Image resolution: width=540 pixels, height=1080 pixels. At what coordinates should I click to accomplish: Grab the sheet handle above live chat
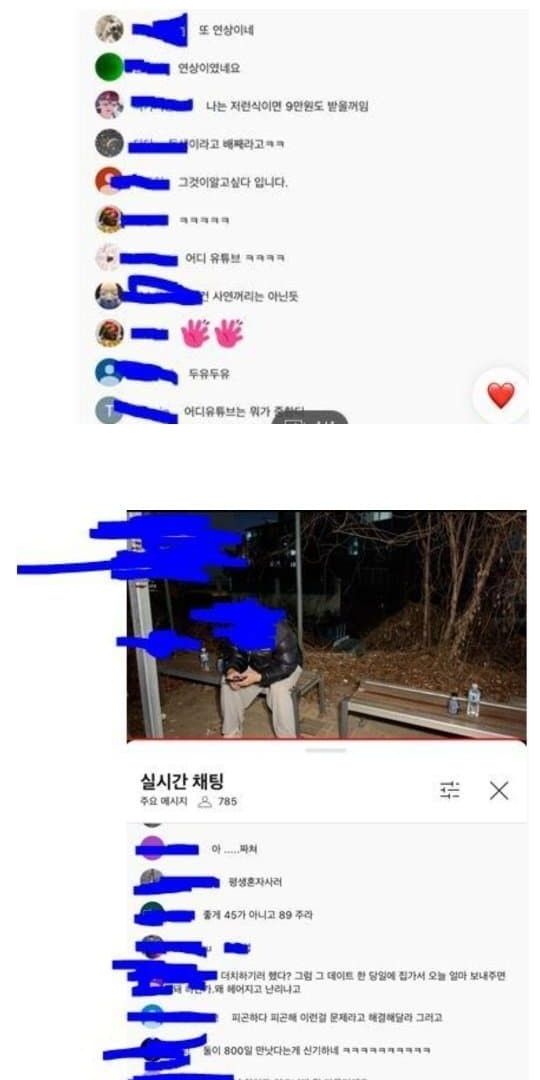point(326,750)
